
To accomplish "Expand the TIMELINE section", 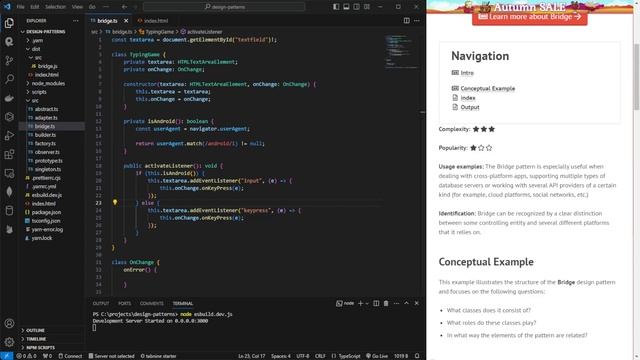I will tap(36, 339).
